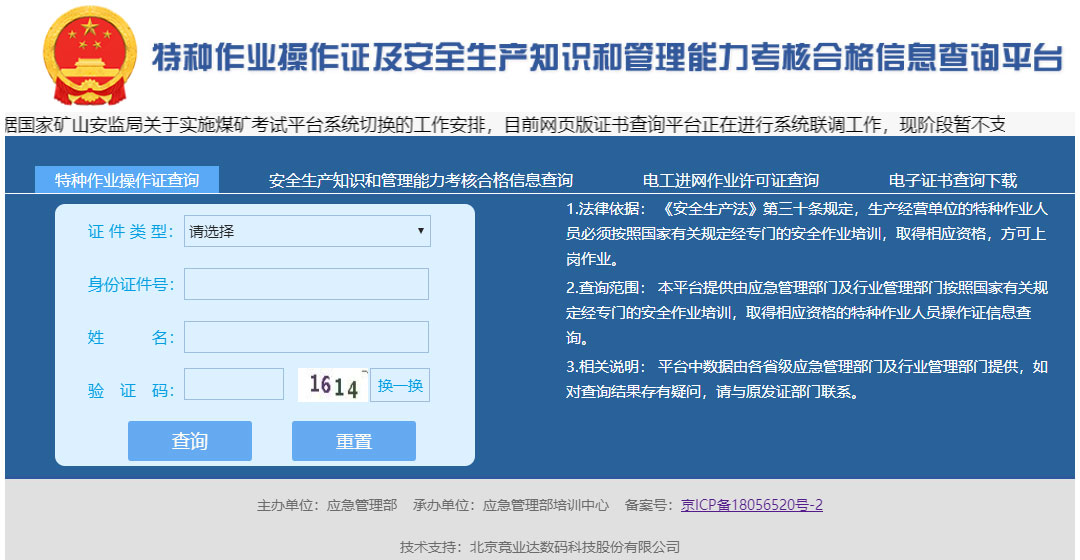1080x560 pixels.
Task: Click the 法律依据 paragraph text
Action: point(806,235)
